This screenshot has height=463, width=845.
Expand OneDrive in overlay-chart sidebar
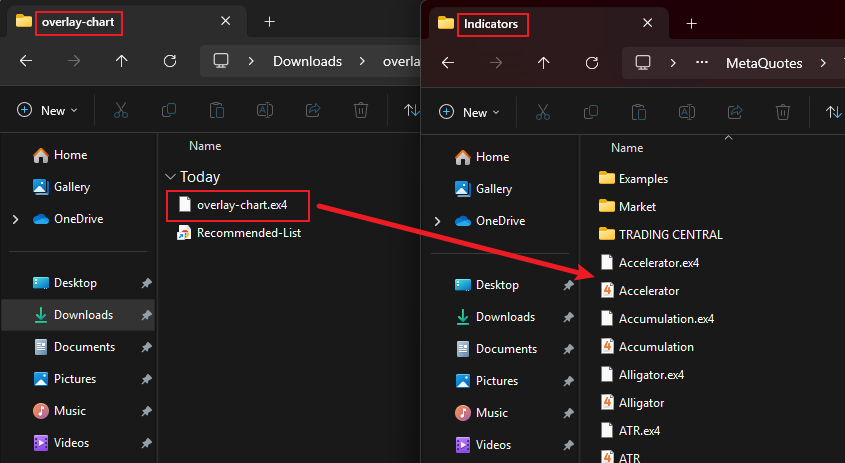click(16, 219)
